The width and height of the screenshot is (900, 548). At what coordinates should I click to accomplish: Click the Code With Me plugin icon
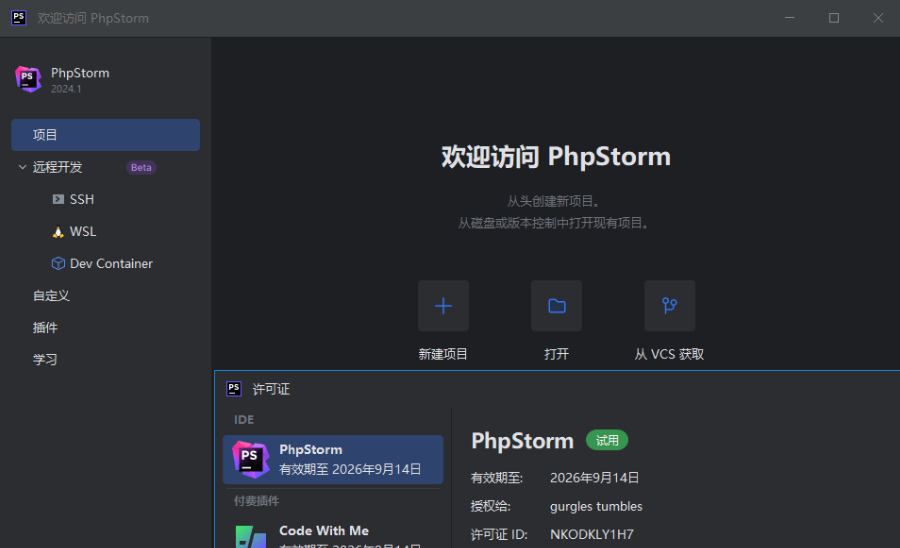coord(250,536)
